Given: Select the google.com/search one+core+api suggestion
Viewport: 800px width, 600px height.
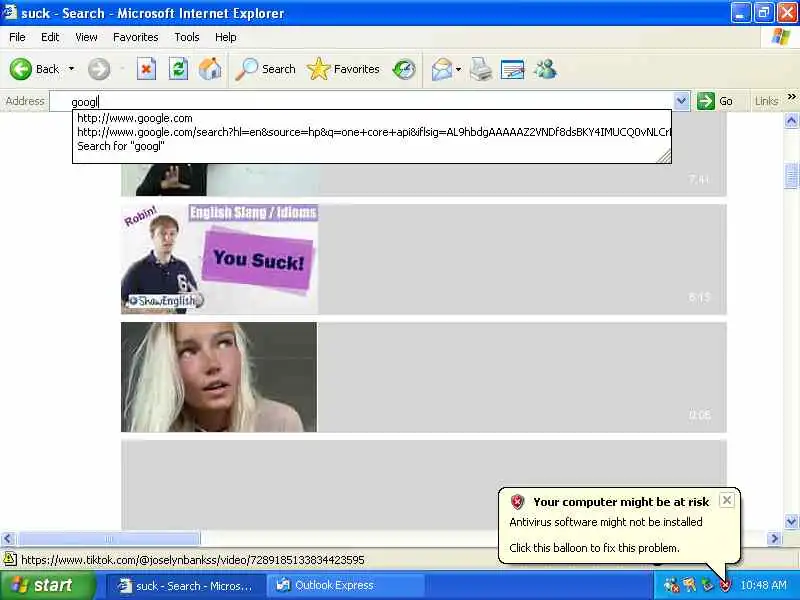Looking at the screenshot, I should click(x=371, y=132).
